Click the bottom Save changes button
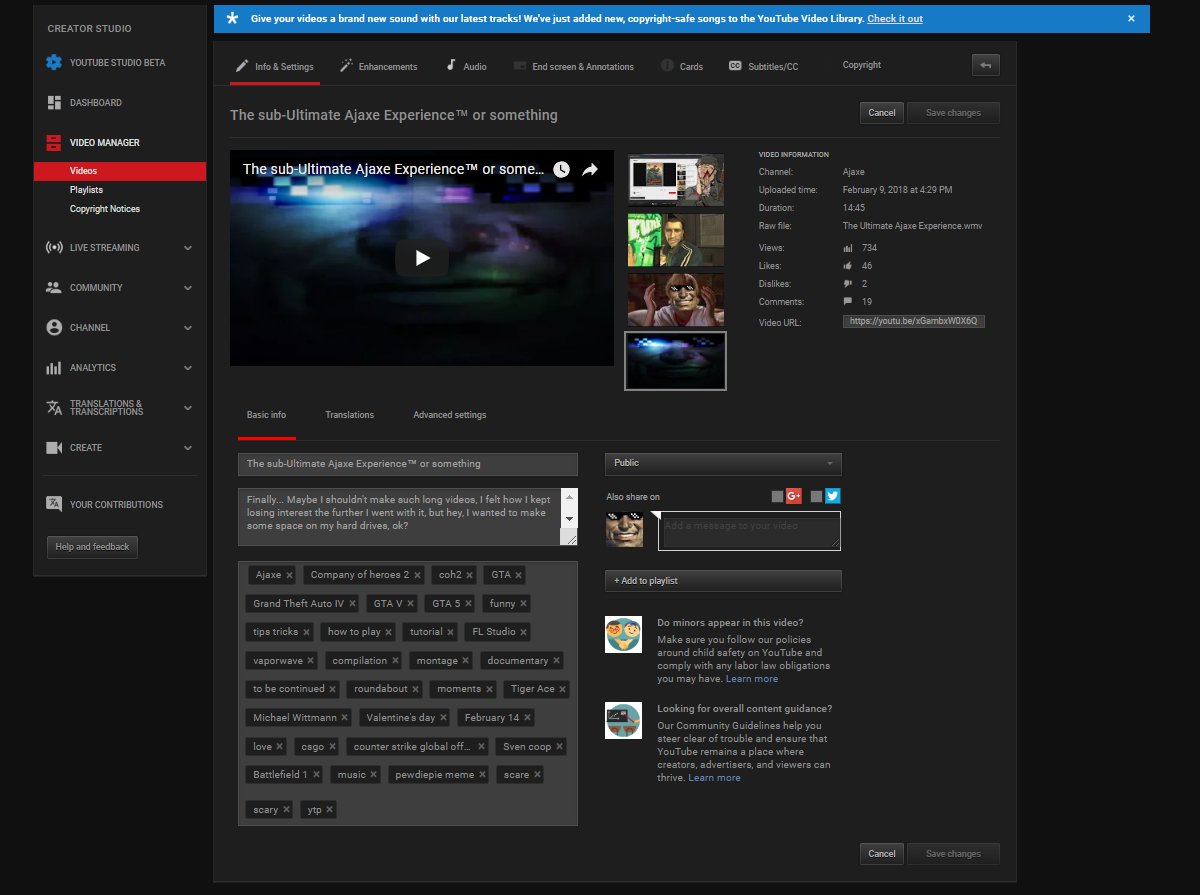 pyautogui.click(x=953, y=854)
